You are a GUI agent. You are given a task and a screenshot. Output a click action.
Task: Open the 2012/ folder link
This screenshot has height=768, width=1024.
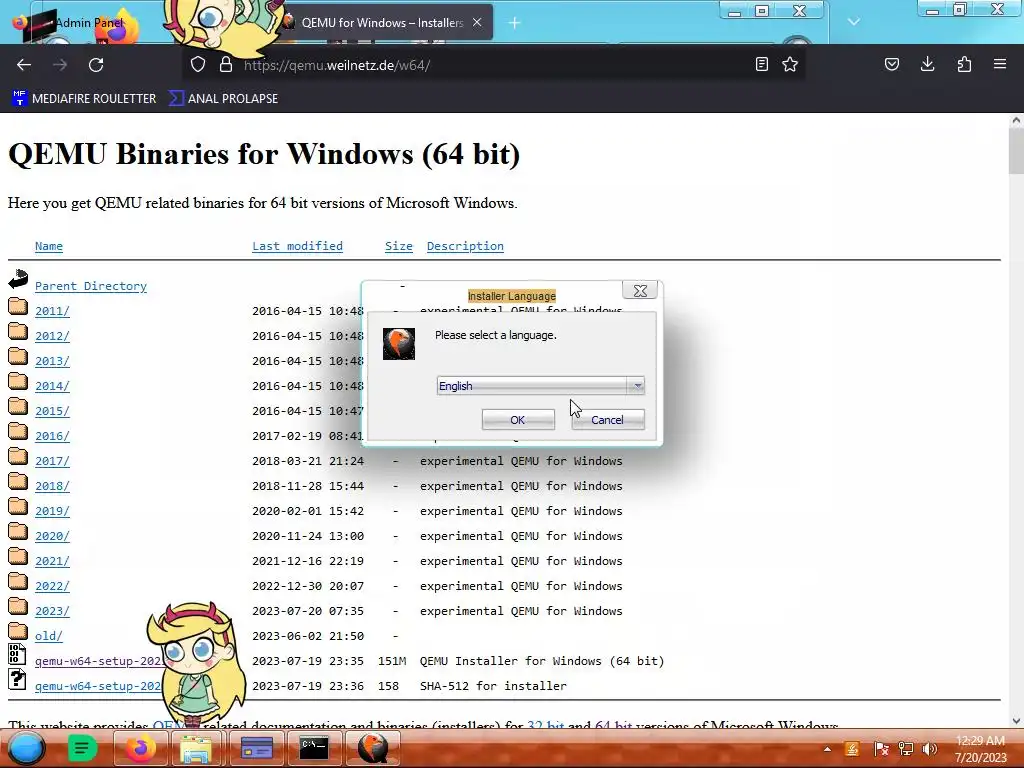[x=52, y=336]
